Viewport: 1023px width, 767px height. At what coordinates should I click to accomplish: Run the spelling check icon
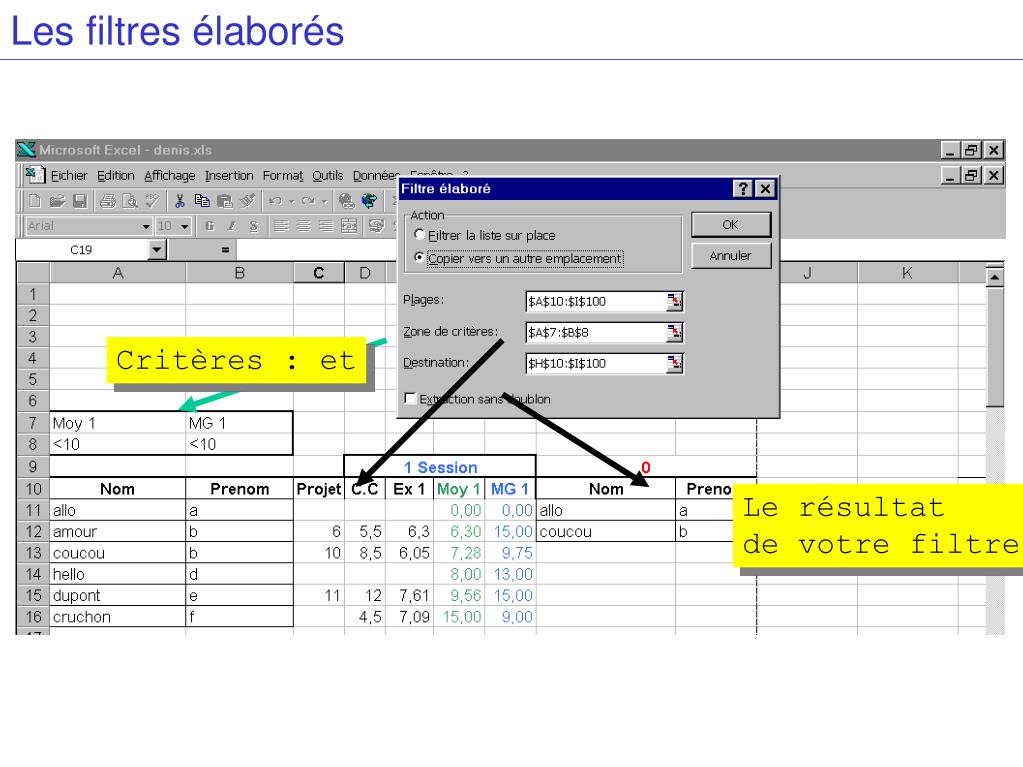(152, 201)
